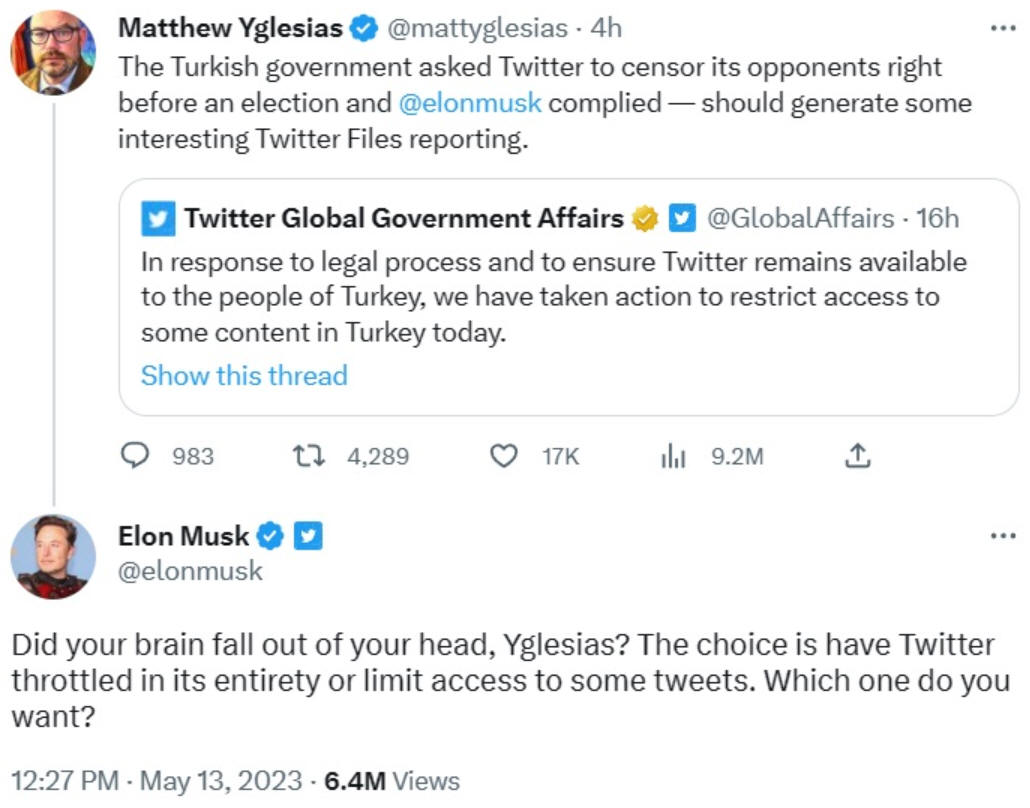The height and width of the screenshot is (808, 1030).
Task: Open Elon Musk's profile avatar
Action: [x=53, y=556]
